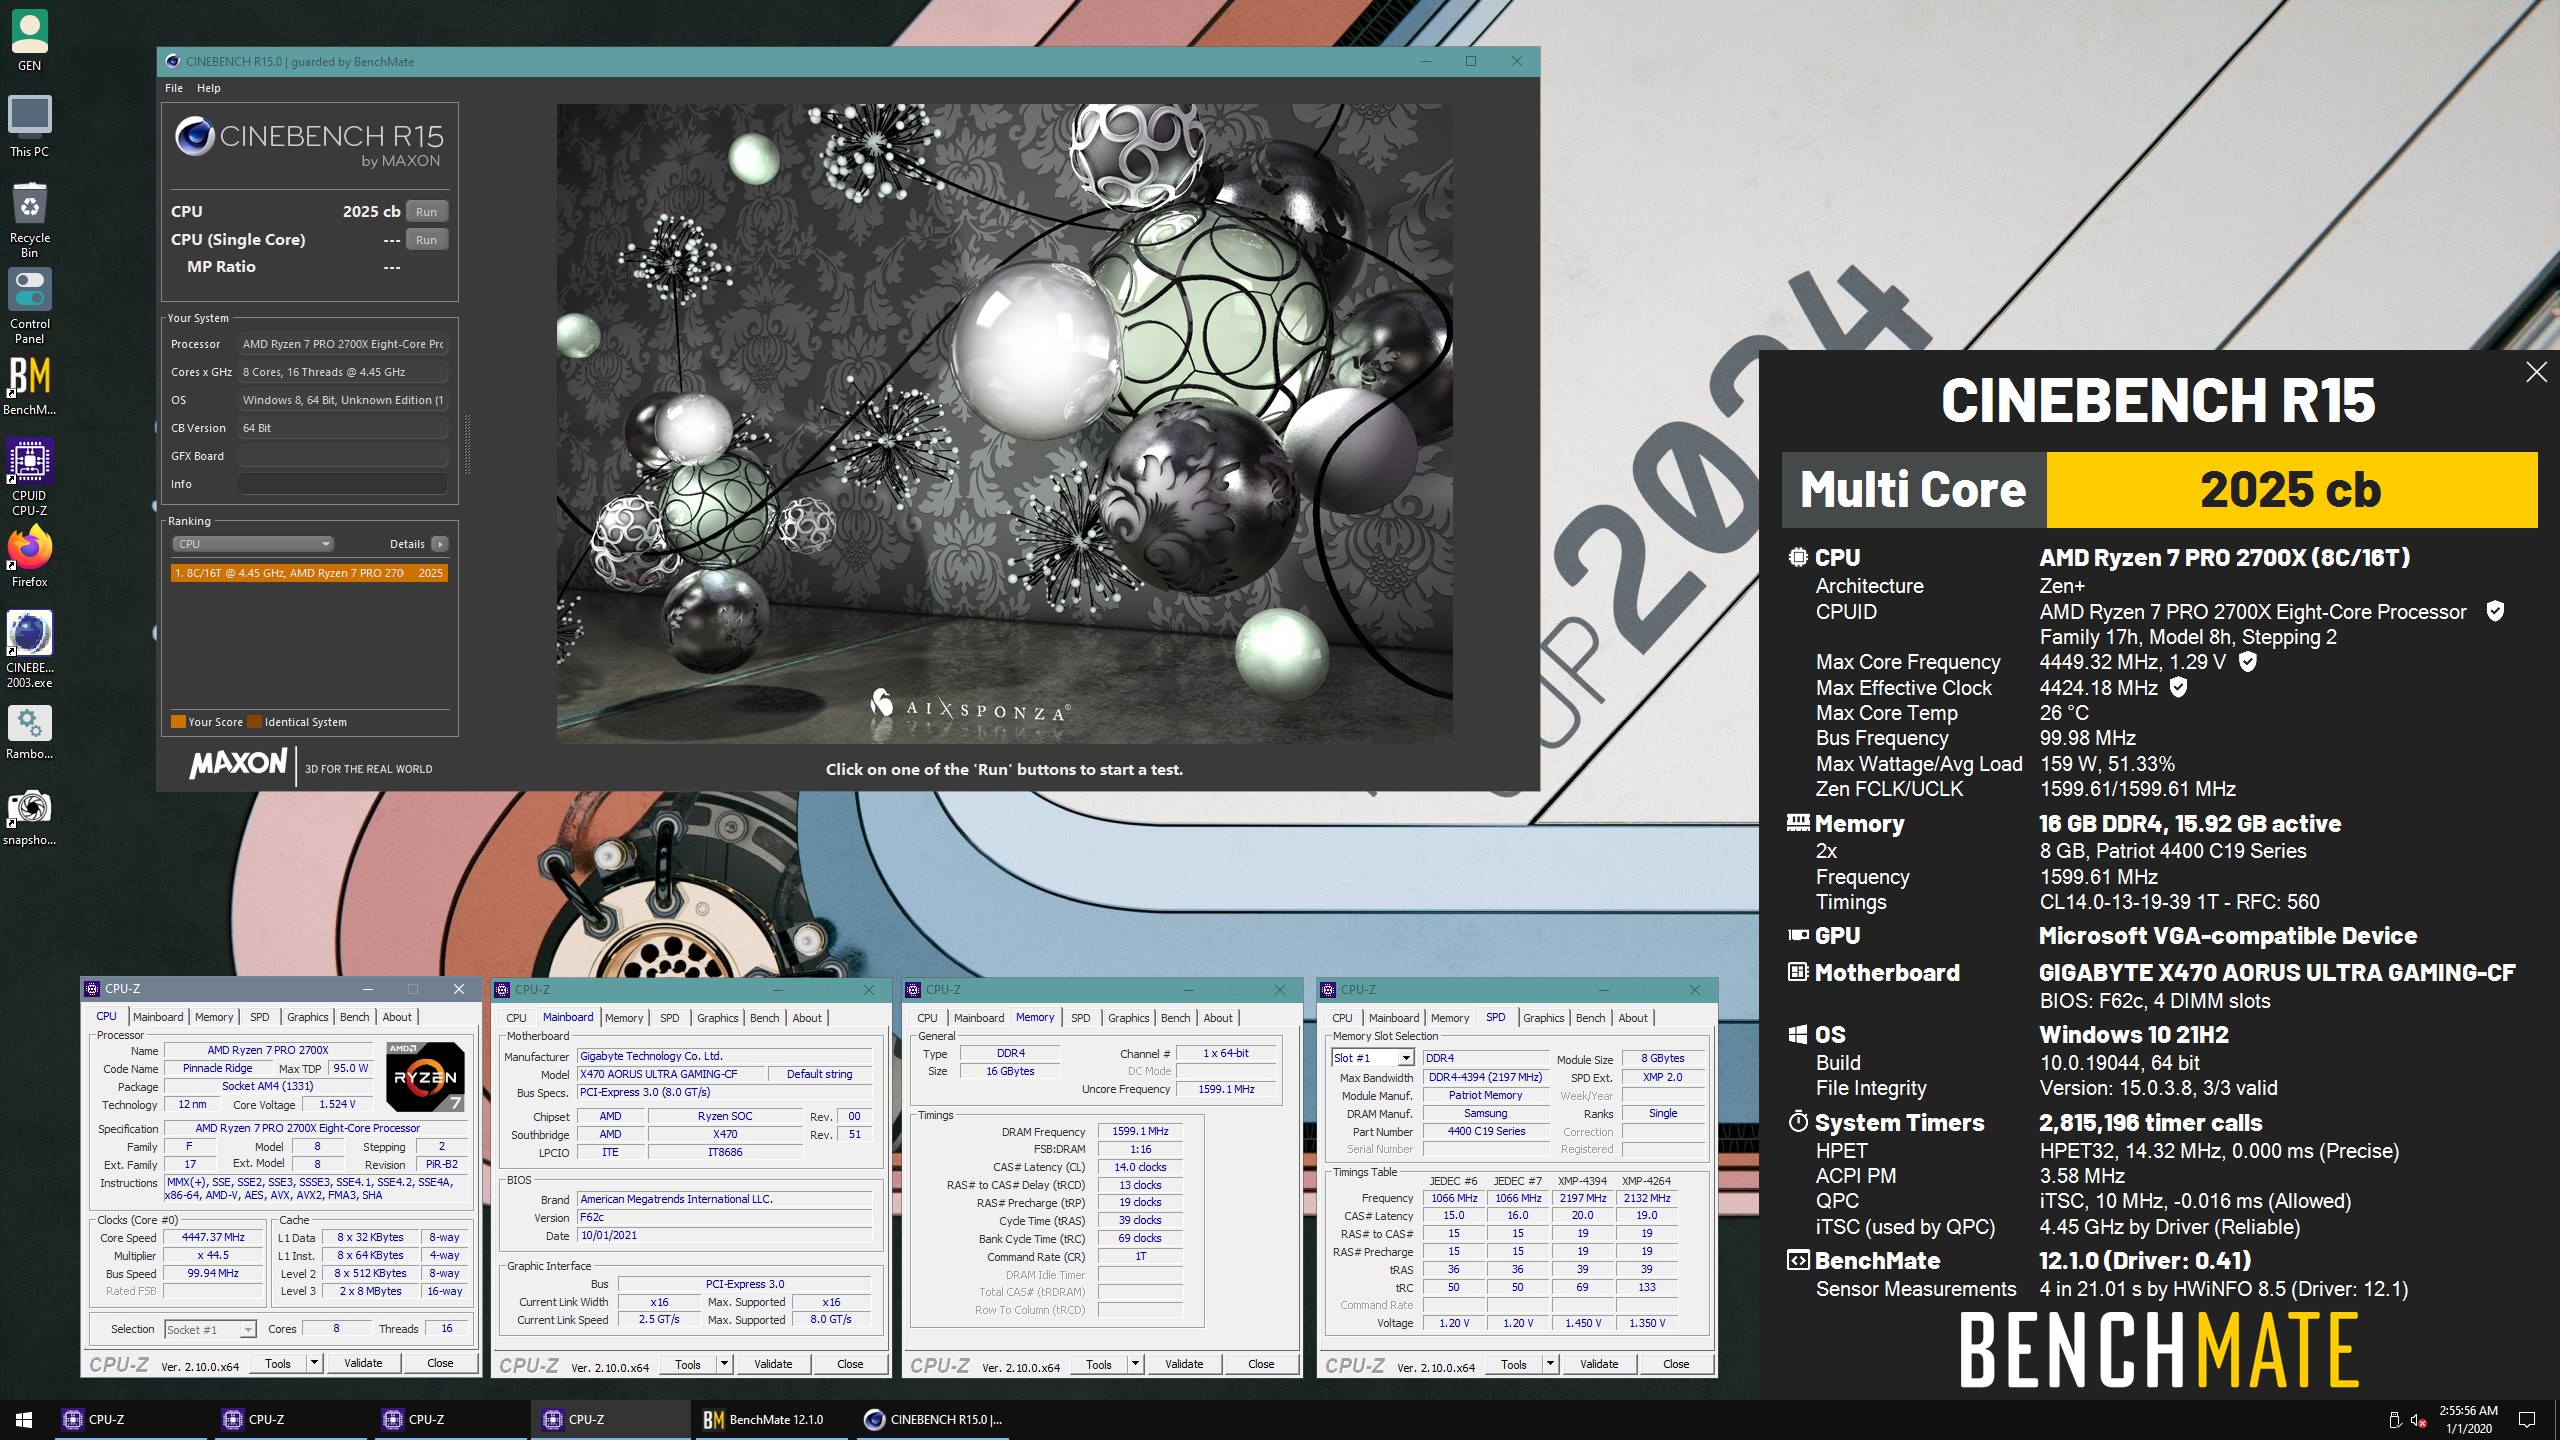The height and width of the screenshot is (1440, 2560).
Task: Open Ranking CPU dropdown in Cinebench
Action: (x=252, y=544)
